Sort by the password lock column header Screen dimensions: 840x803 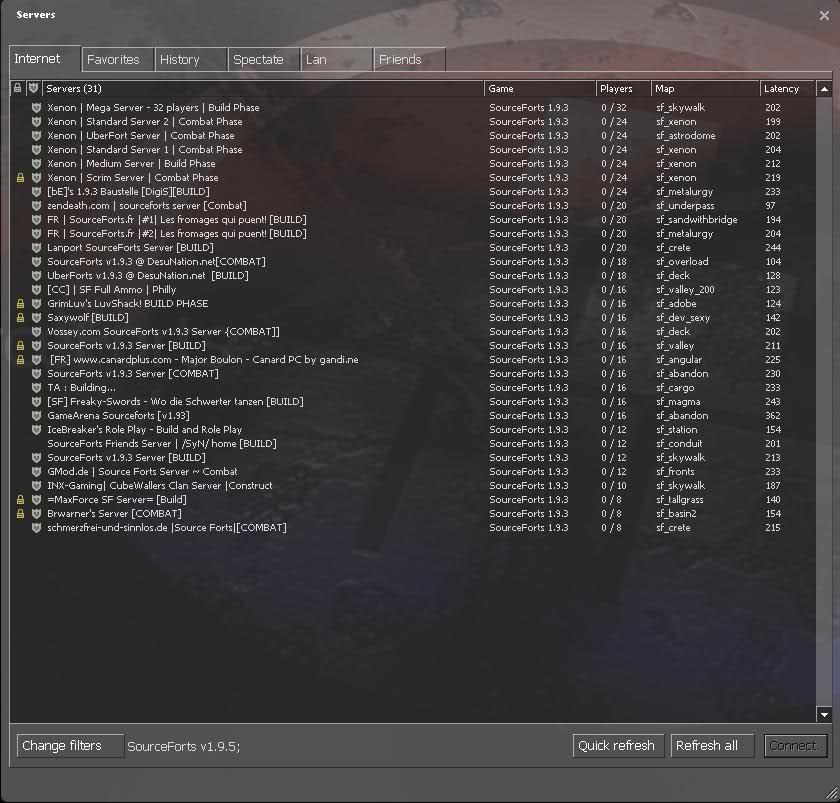coord(18,89)
